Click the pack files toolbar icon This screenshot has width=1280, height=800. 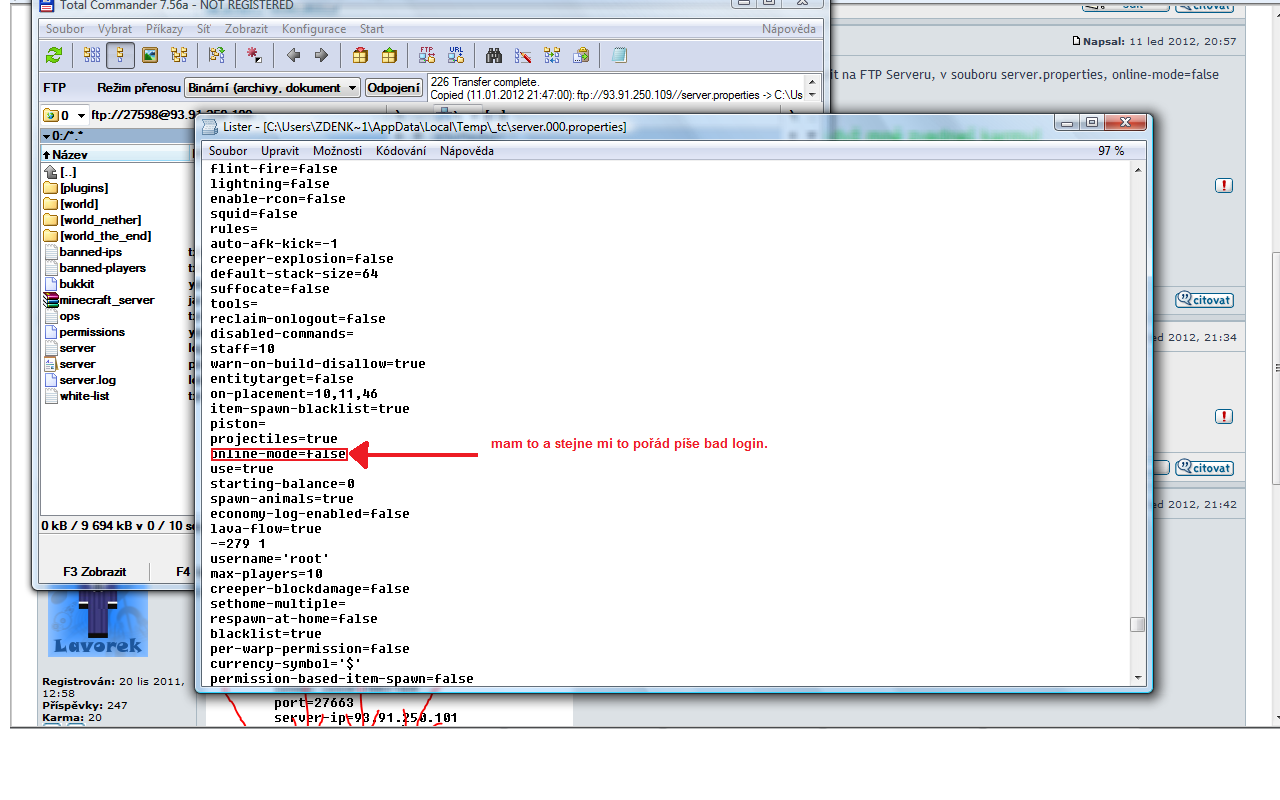(x=360, y=55)
